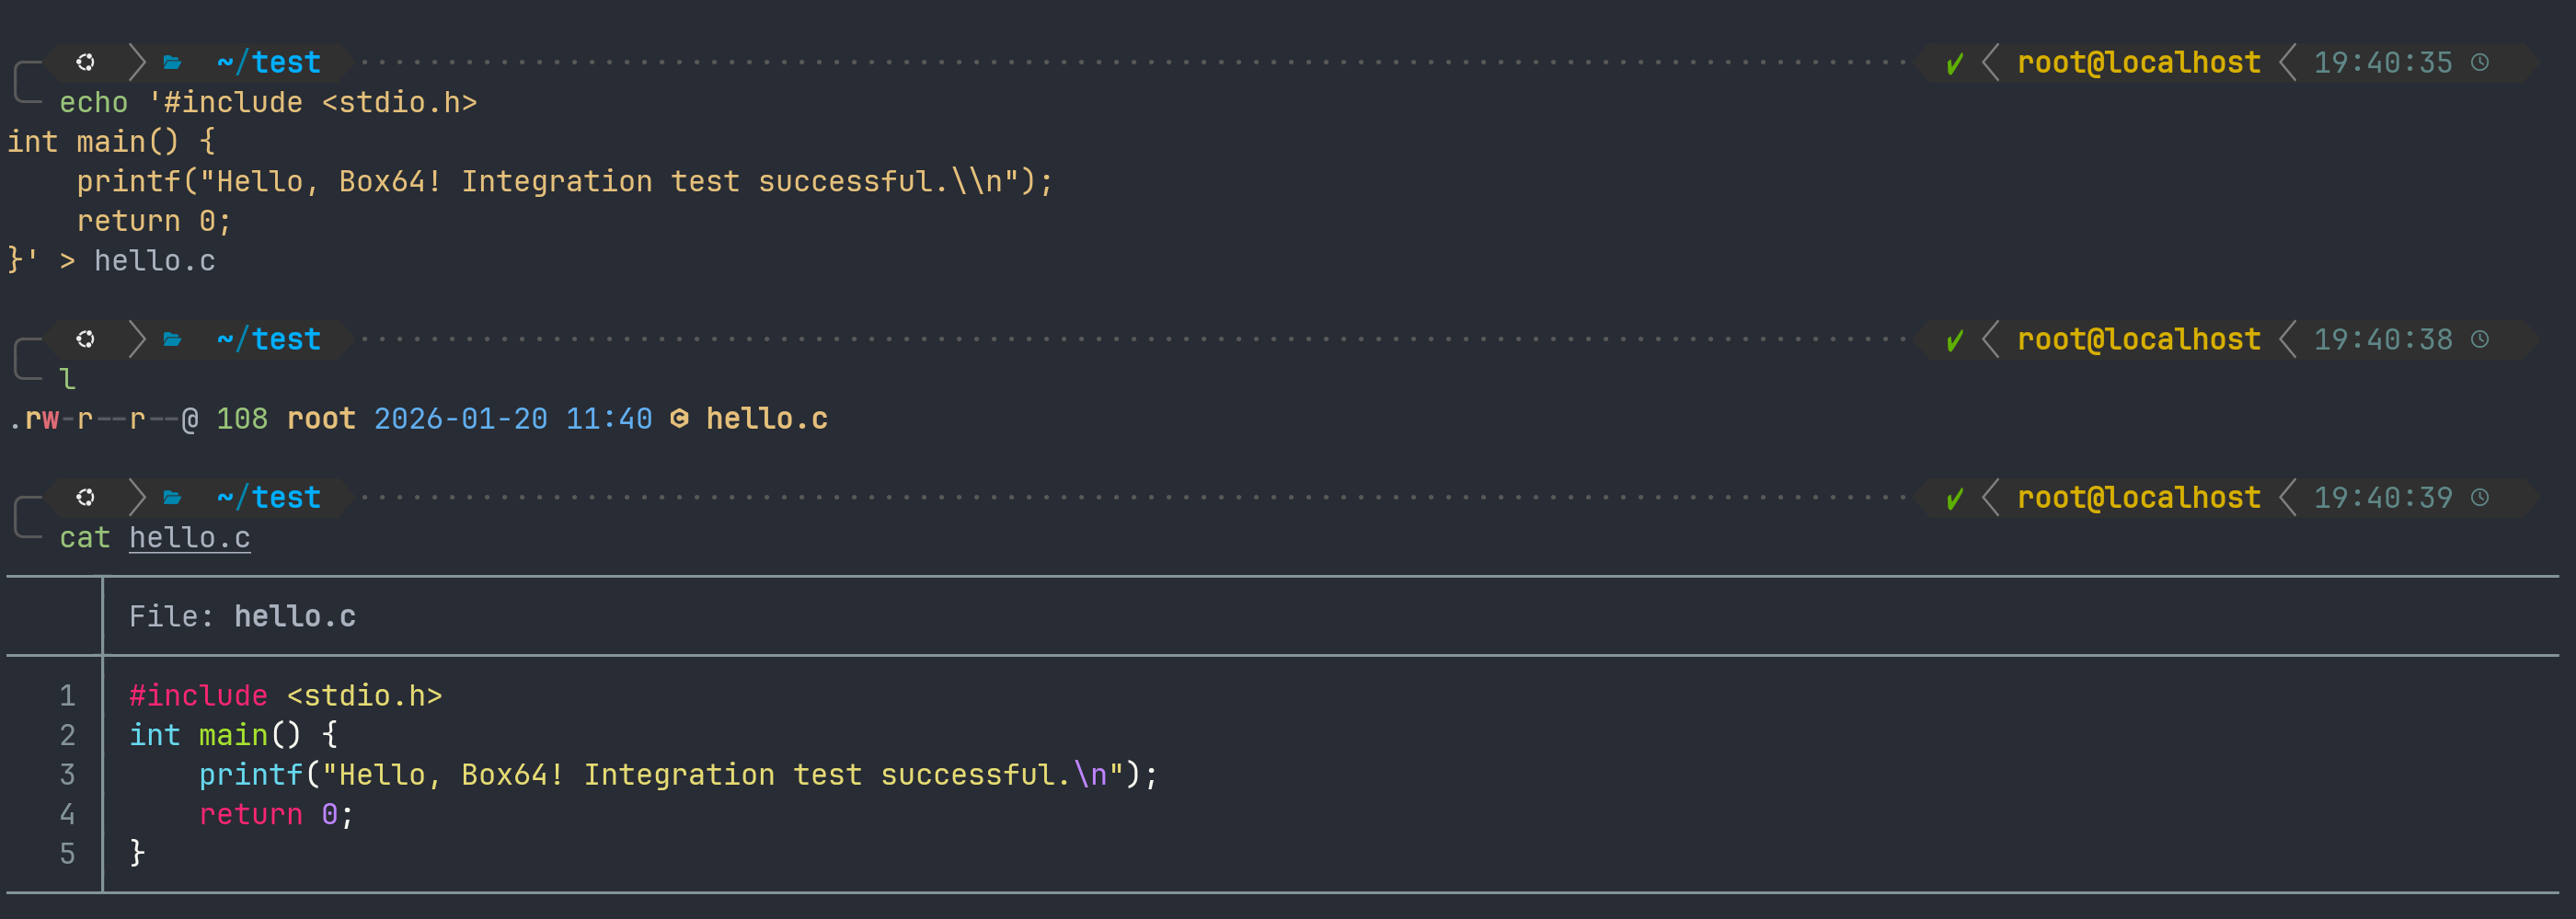Click the 'File: hello.c' header text
The image size is (2576, 919).
(242, 617)
